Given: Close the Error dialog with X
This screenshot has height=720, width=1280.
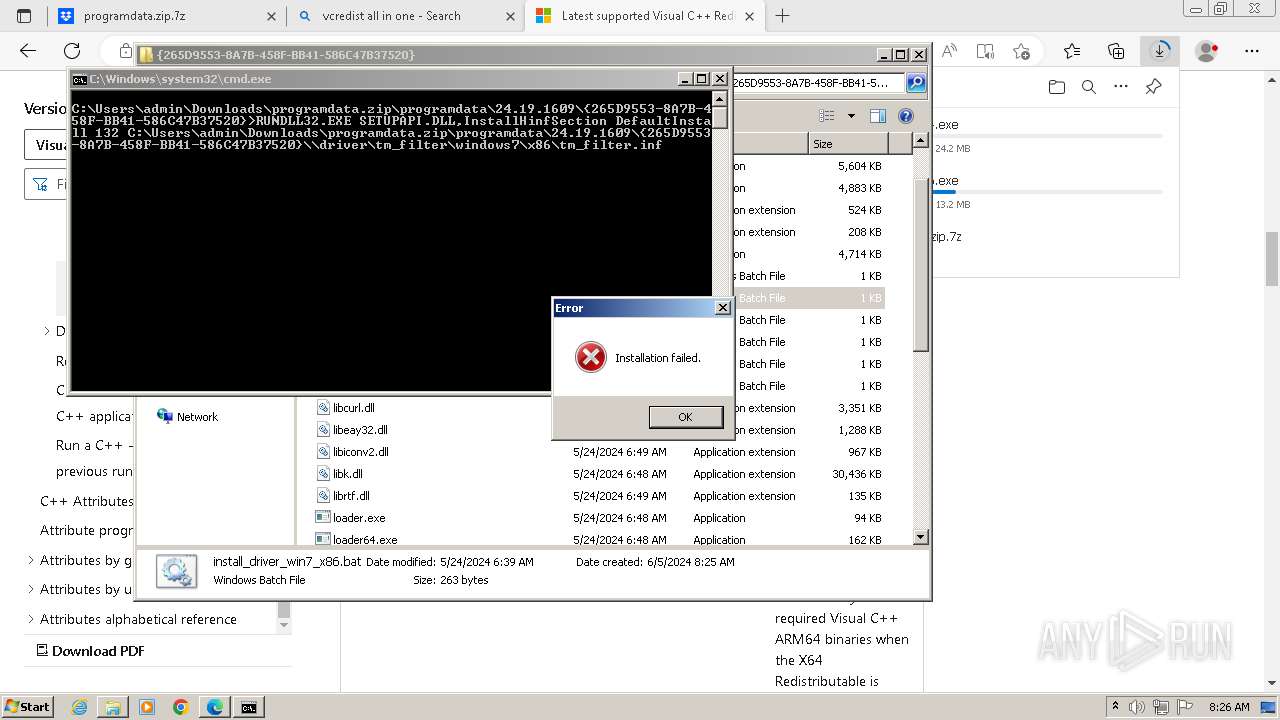Looking at the screenshot, I should (722, 308).
